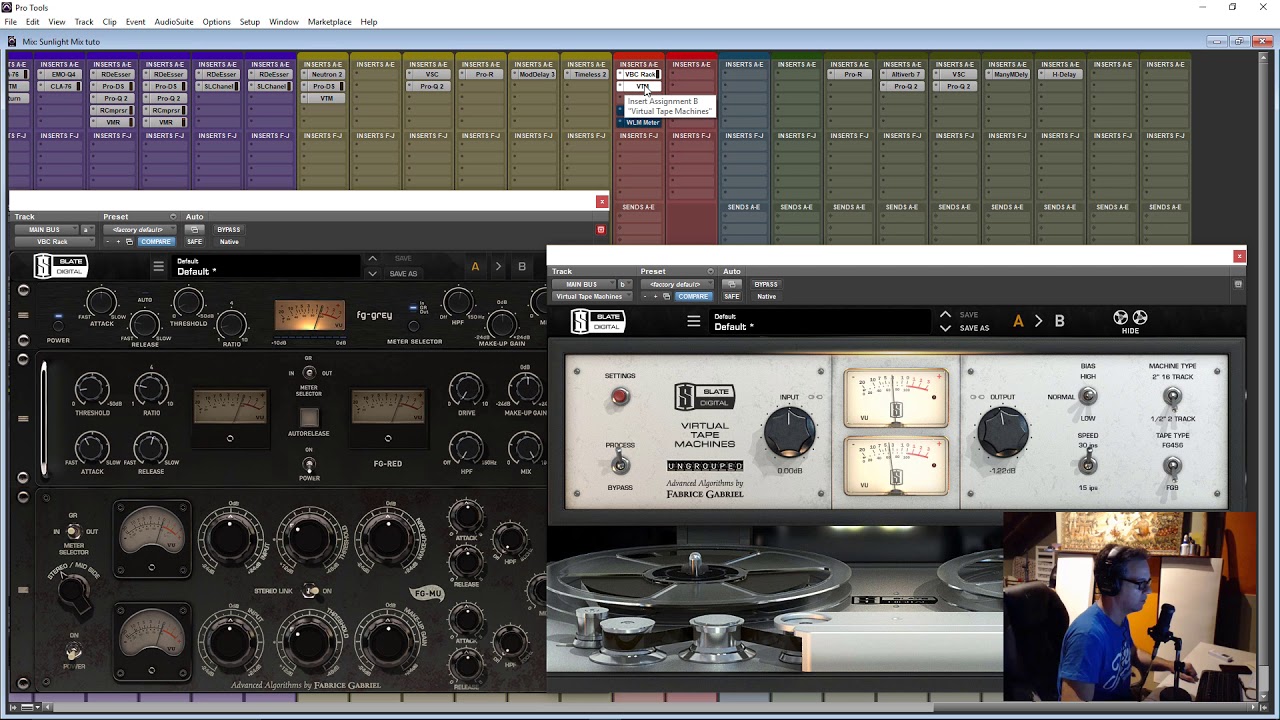Screen dimensions: 1280x720
Task: Click plus preset button in VTM window
Action: (656, 296)
